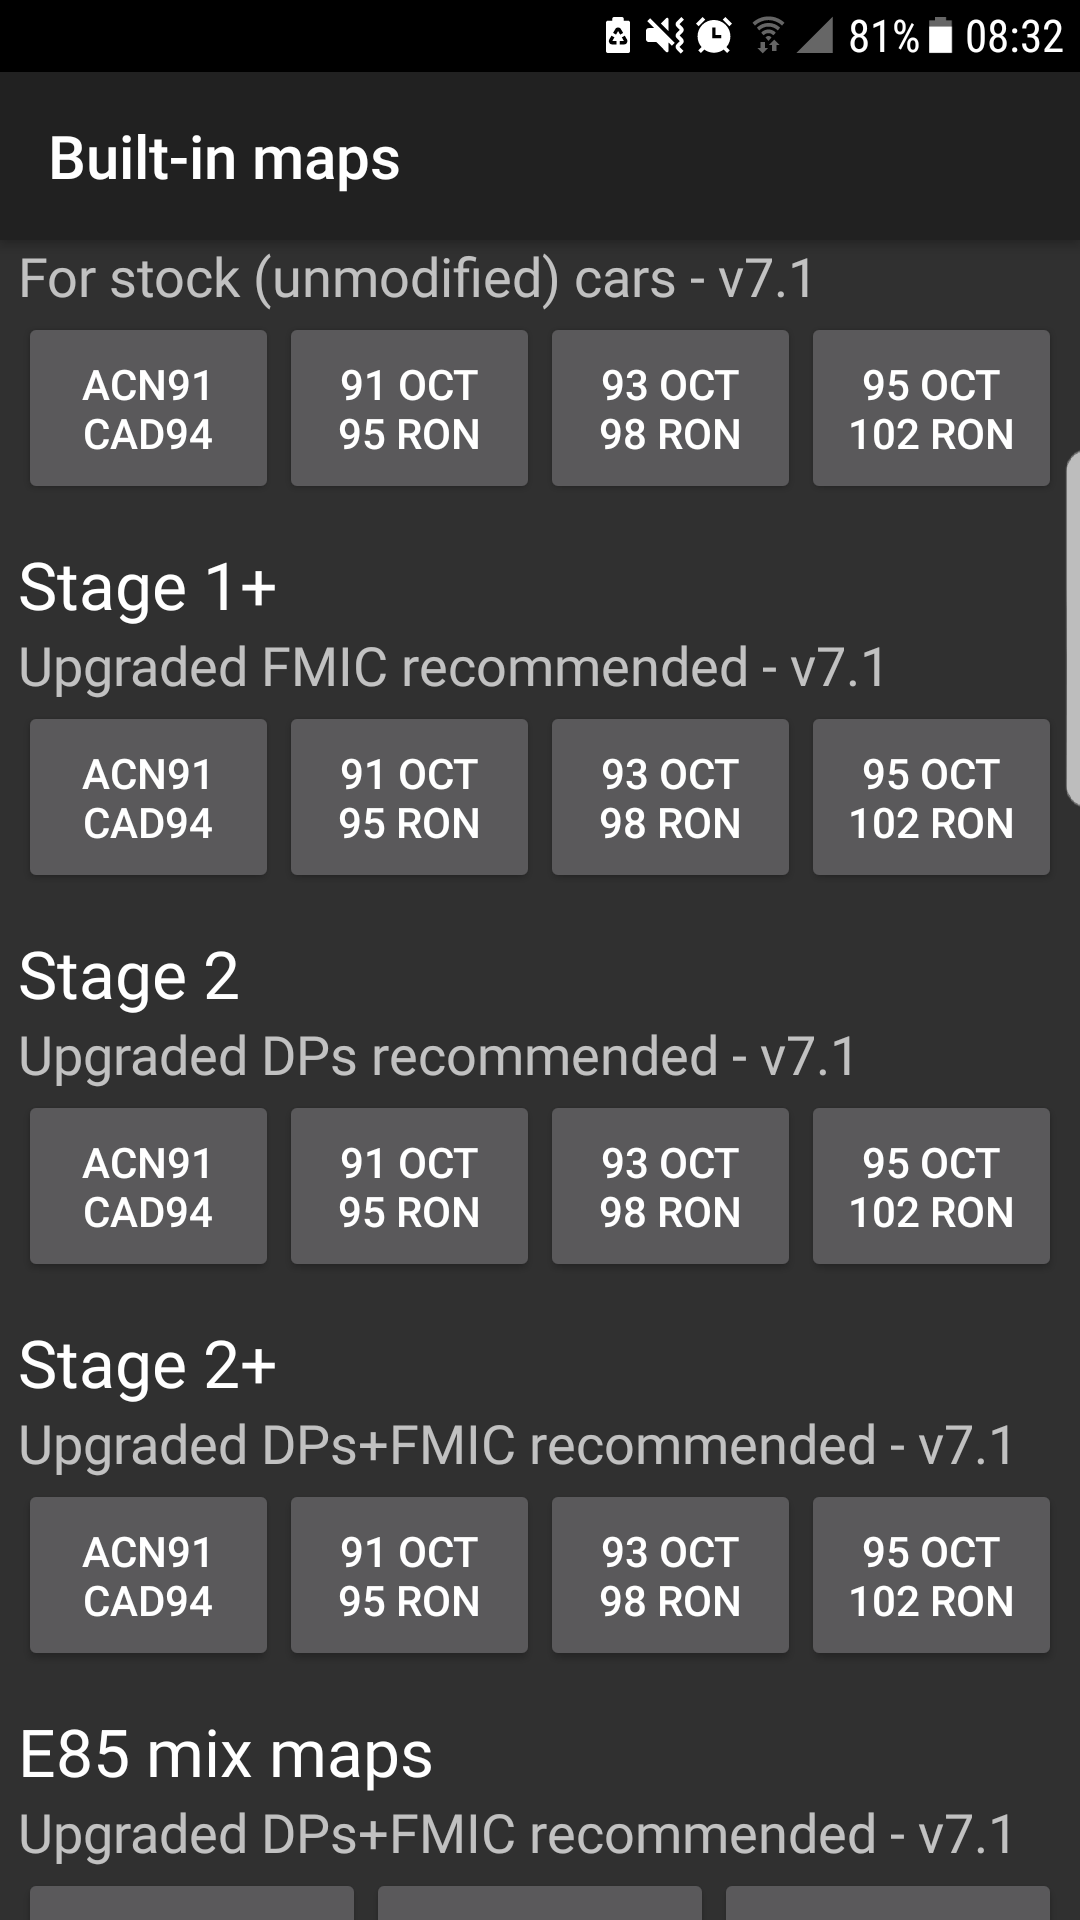Tap the cell signal strength icon

tap(816, 37)
